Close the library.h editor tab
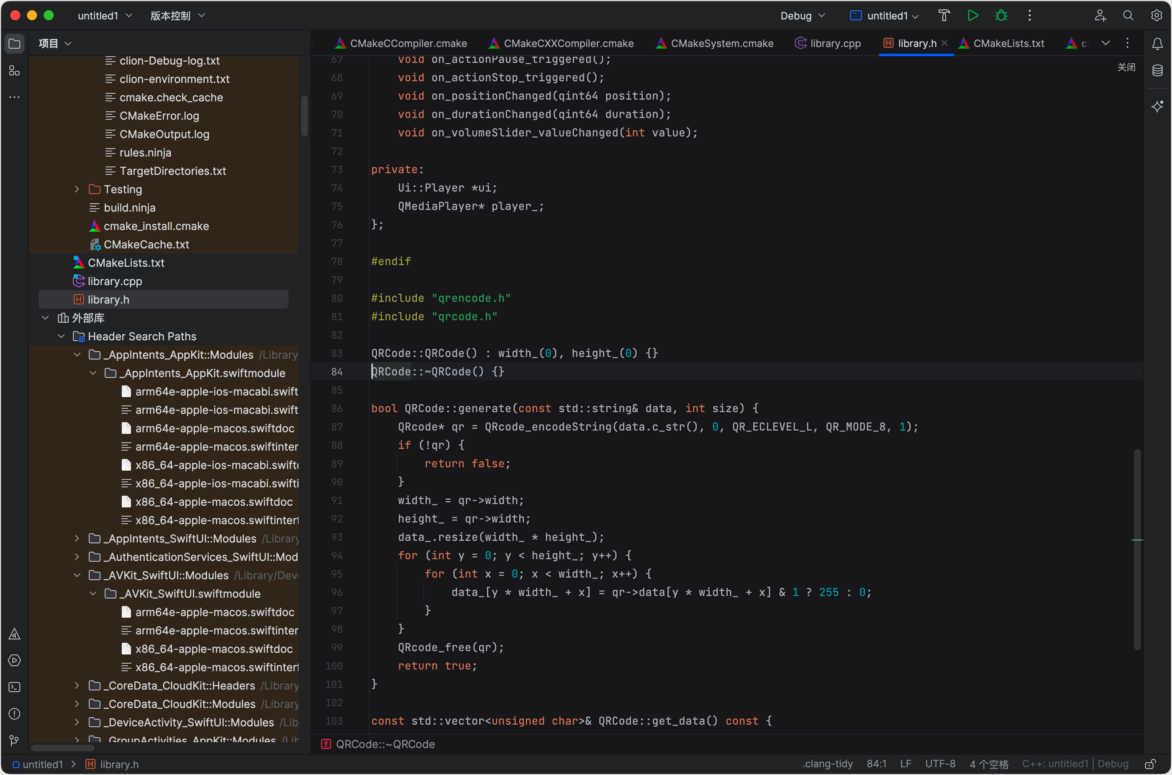 [x=945, y=43]
